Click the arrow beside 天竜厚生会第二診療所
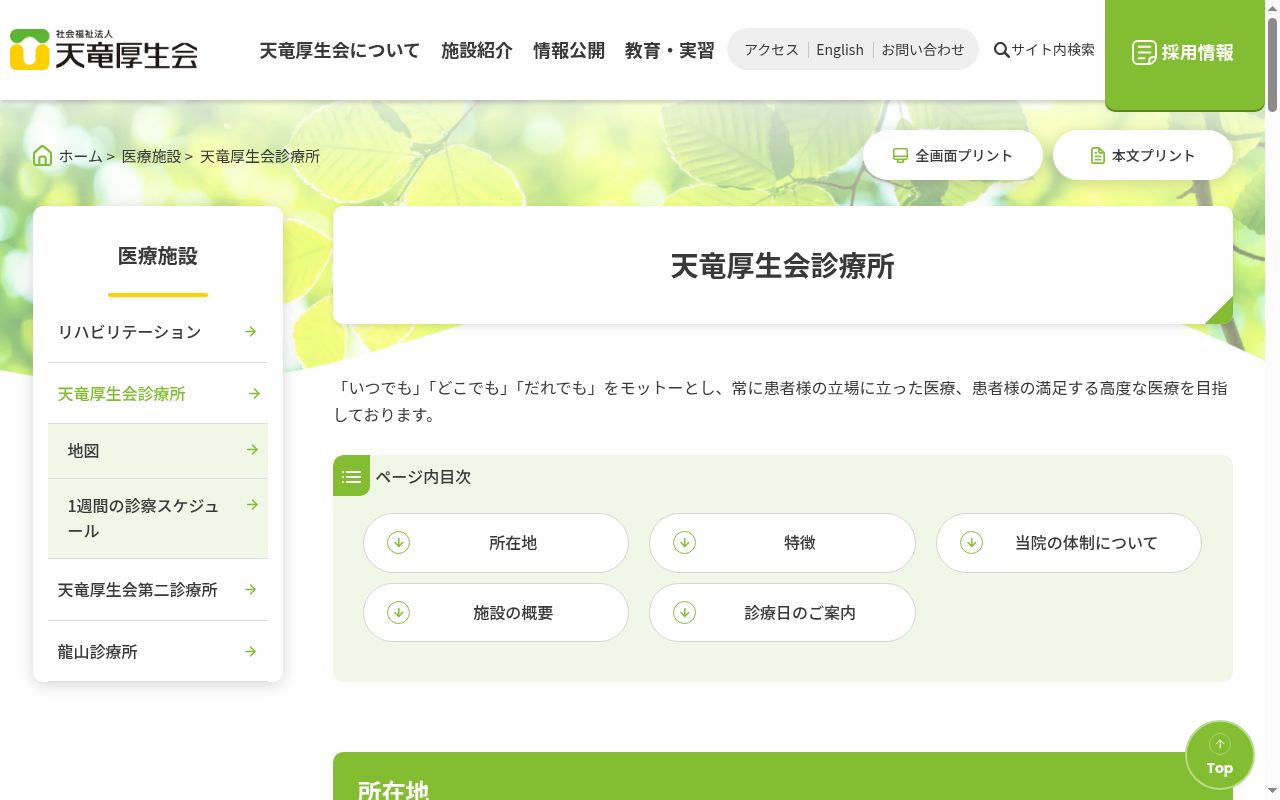This screenshot has width=1280, height=800. point(251,589)
